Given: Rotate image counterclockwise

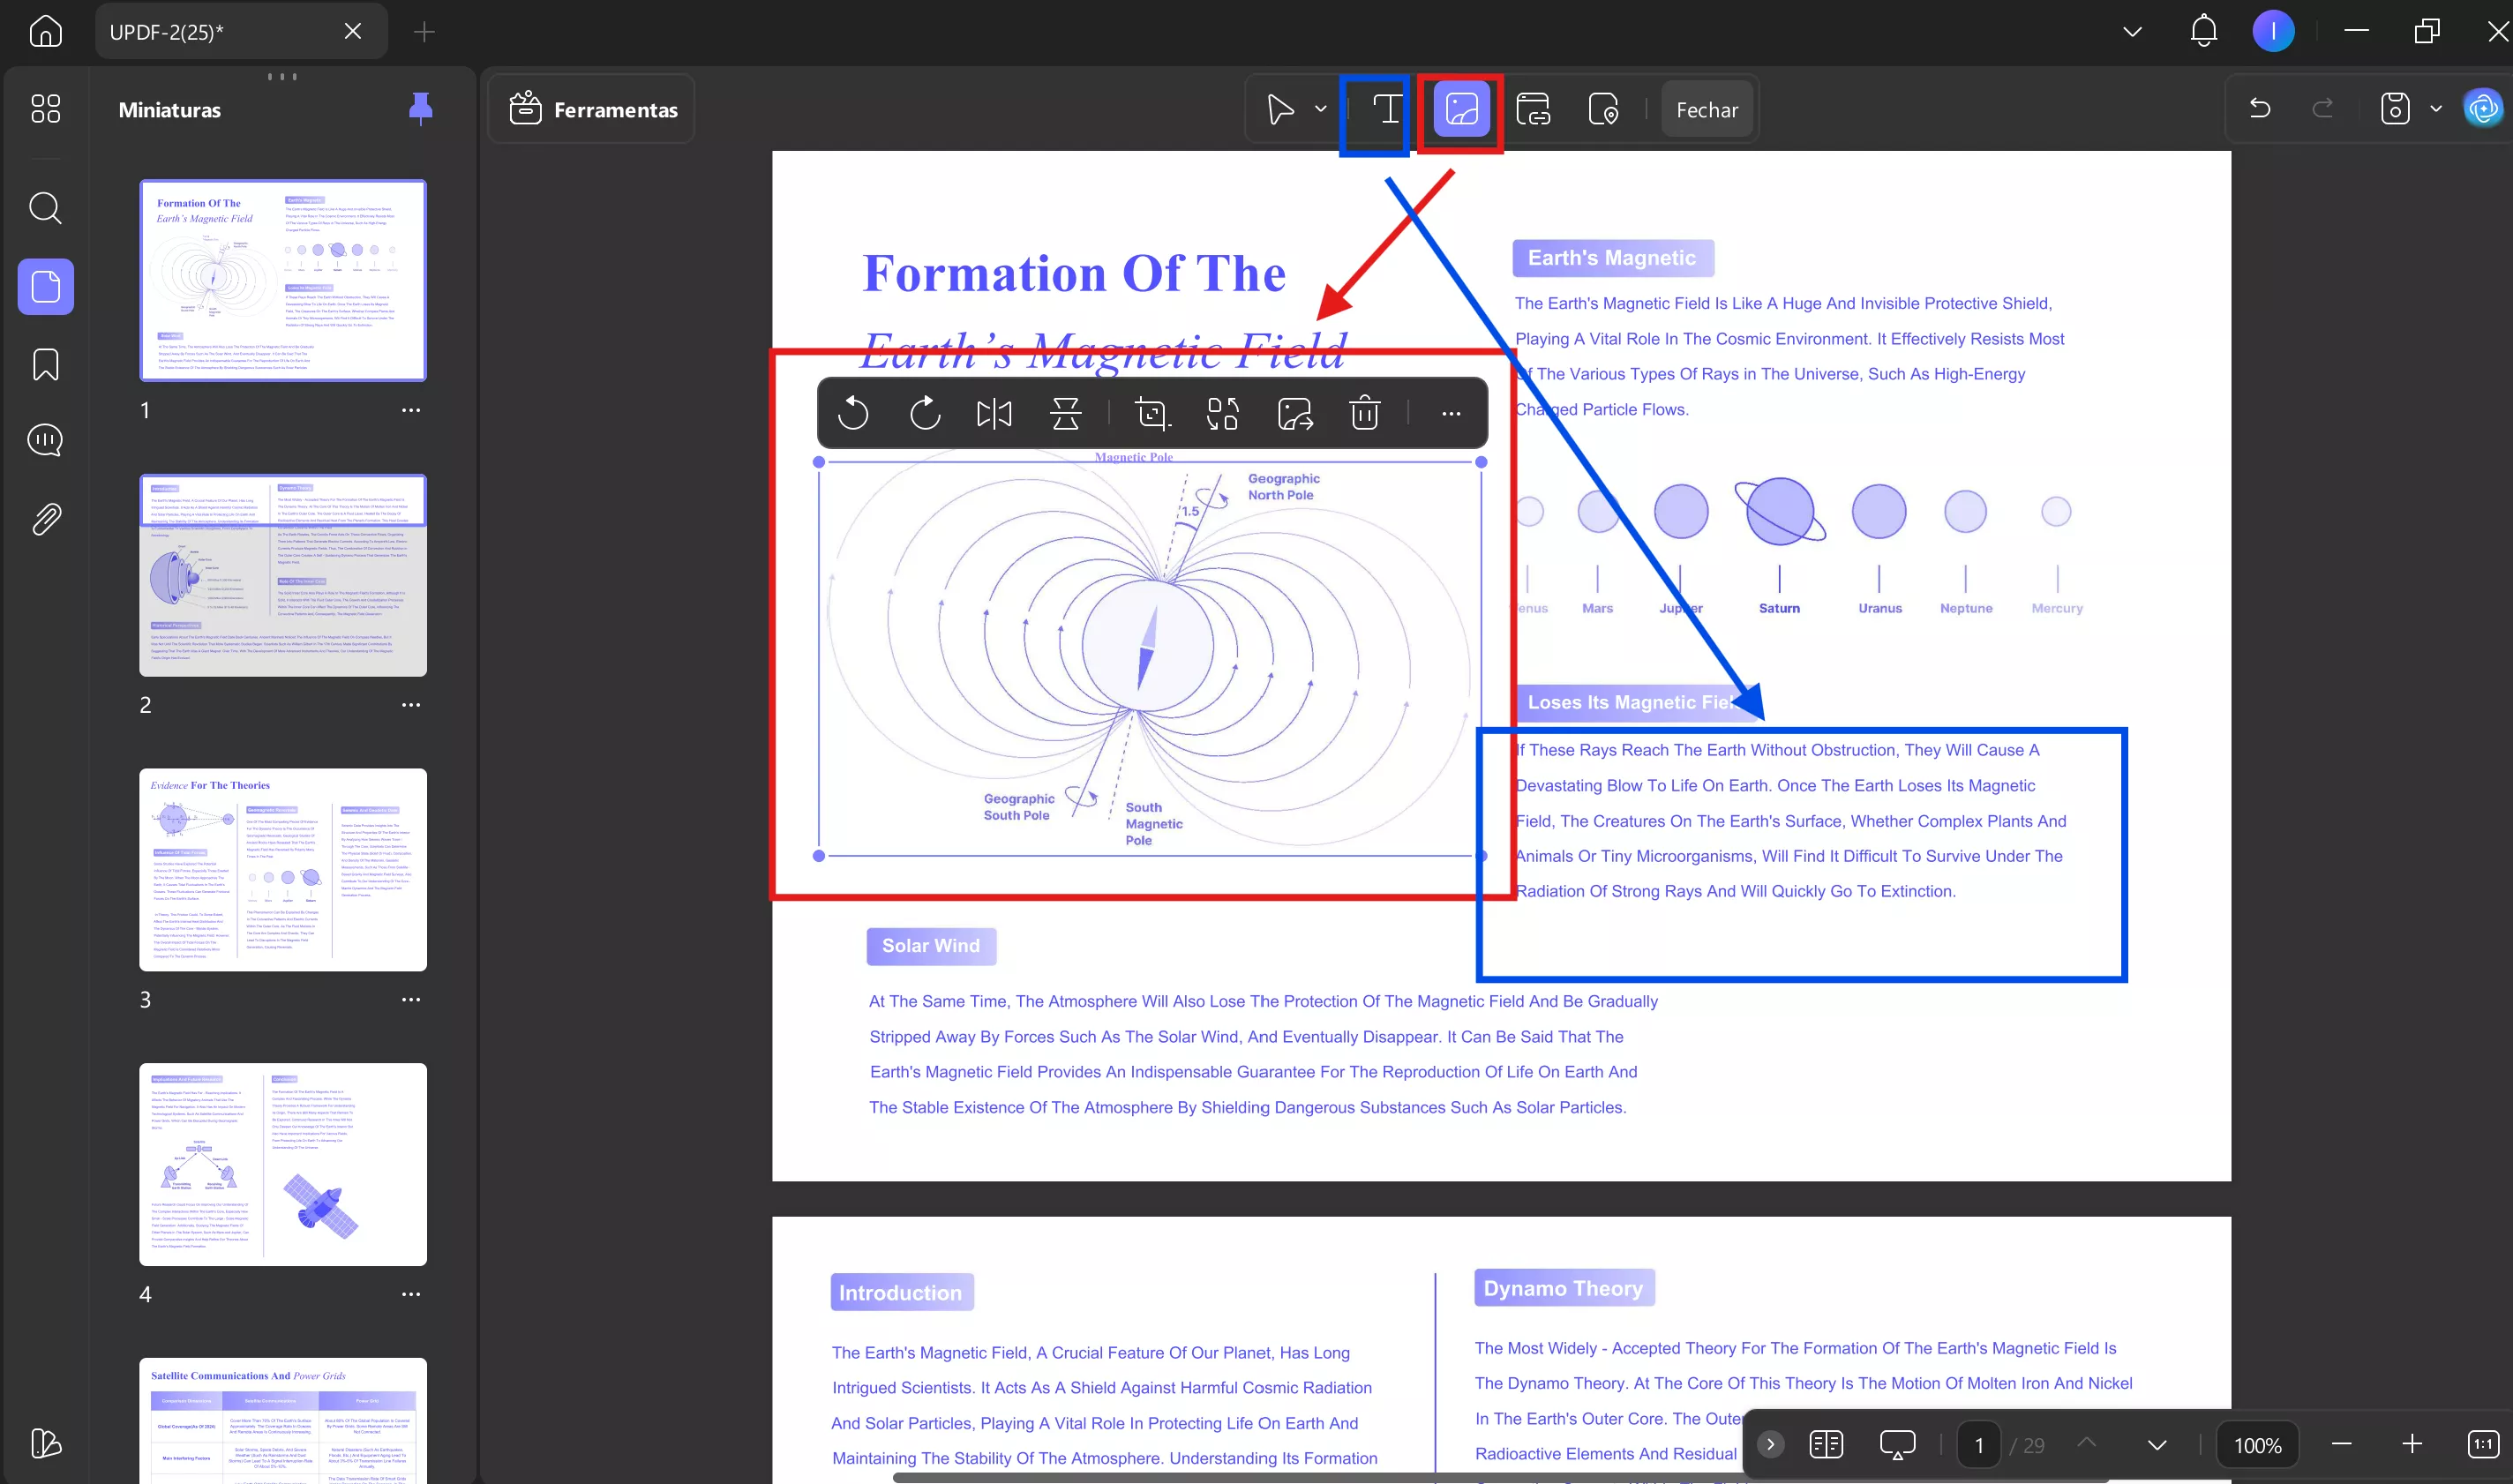Looking at the screenshot, I should pos(853,413).
